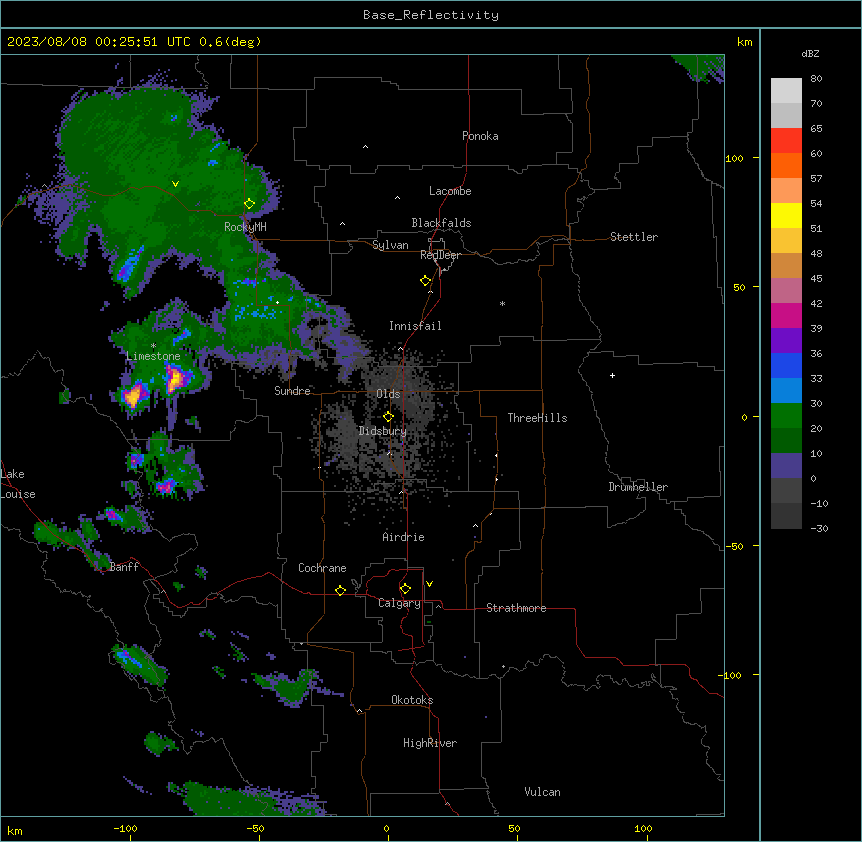
Task: Click the 33 dBZ blue color swatch
Action: point(786,391)
